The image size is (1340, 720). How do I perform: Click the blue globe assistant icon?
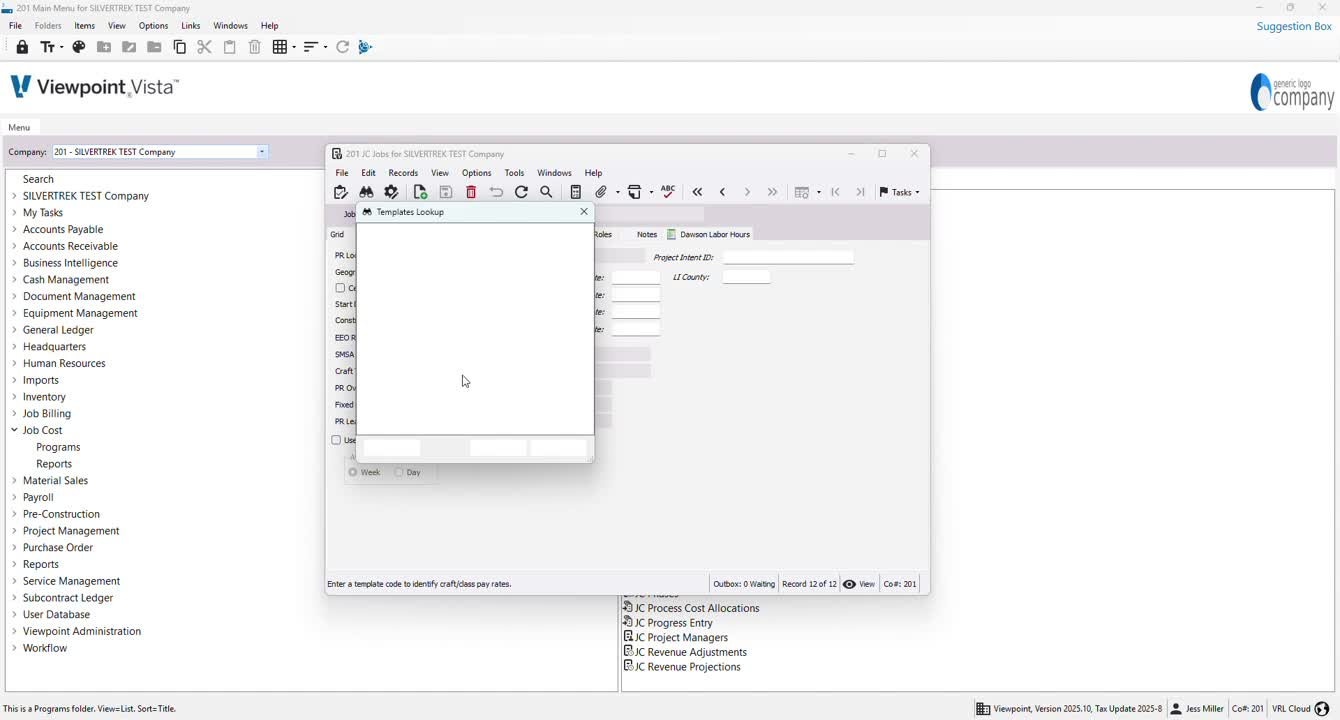click(365, 47)
